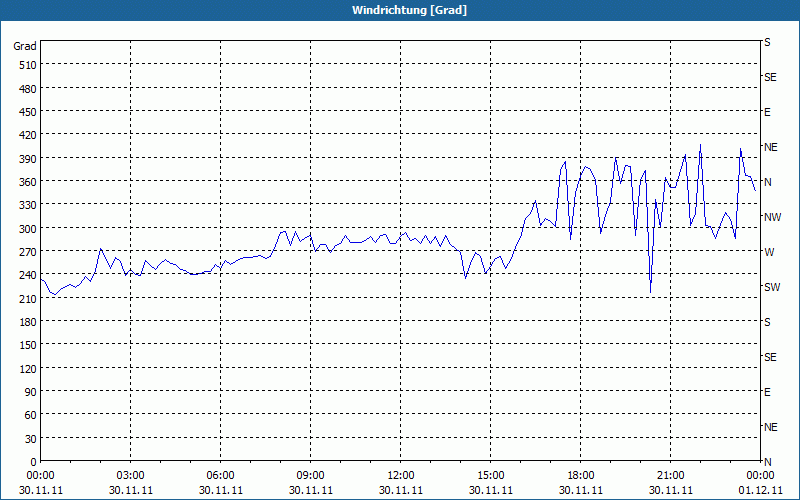
Task: Select the 180 degree axis label
Action: click(29, 322)
